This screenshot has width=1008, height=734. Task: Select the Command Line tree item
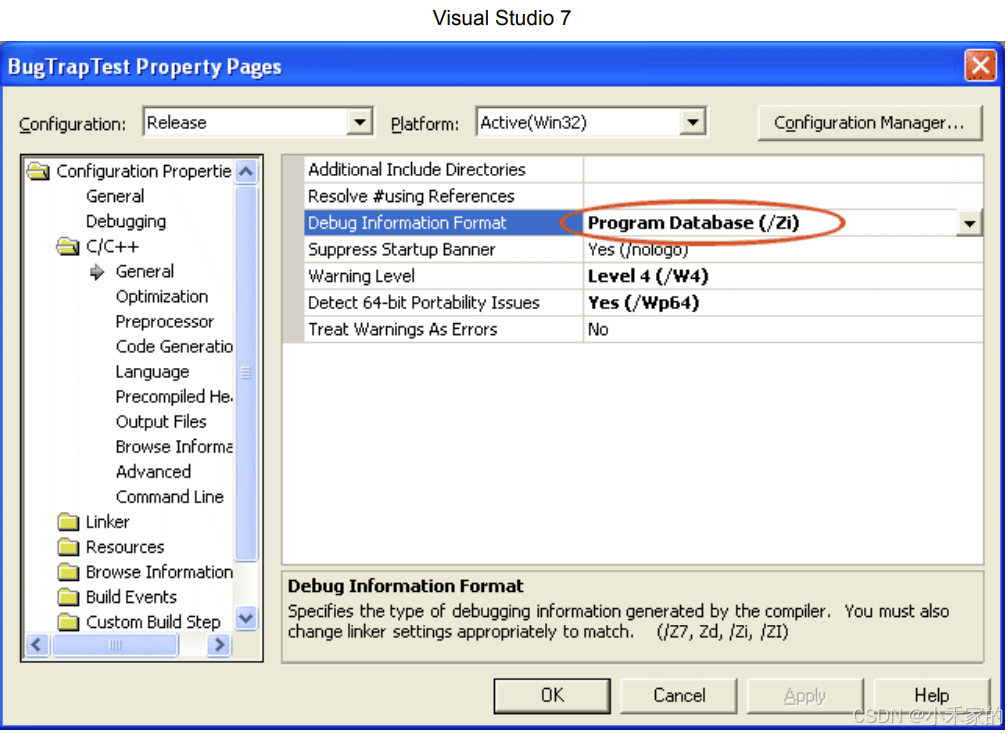click(x=170, y=497)
